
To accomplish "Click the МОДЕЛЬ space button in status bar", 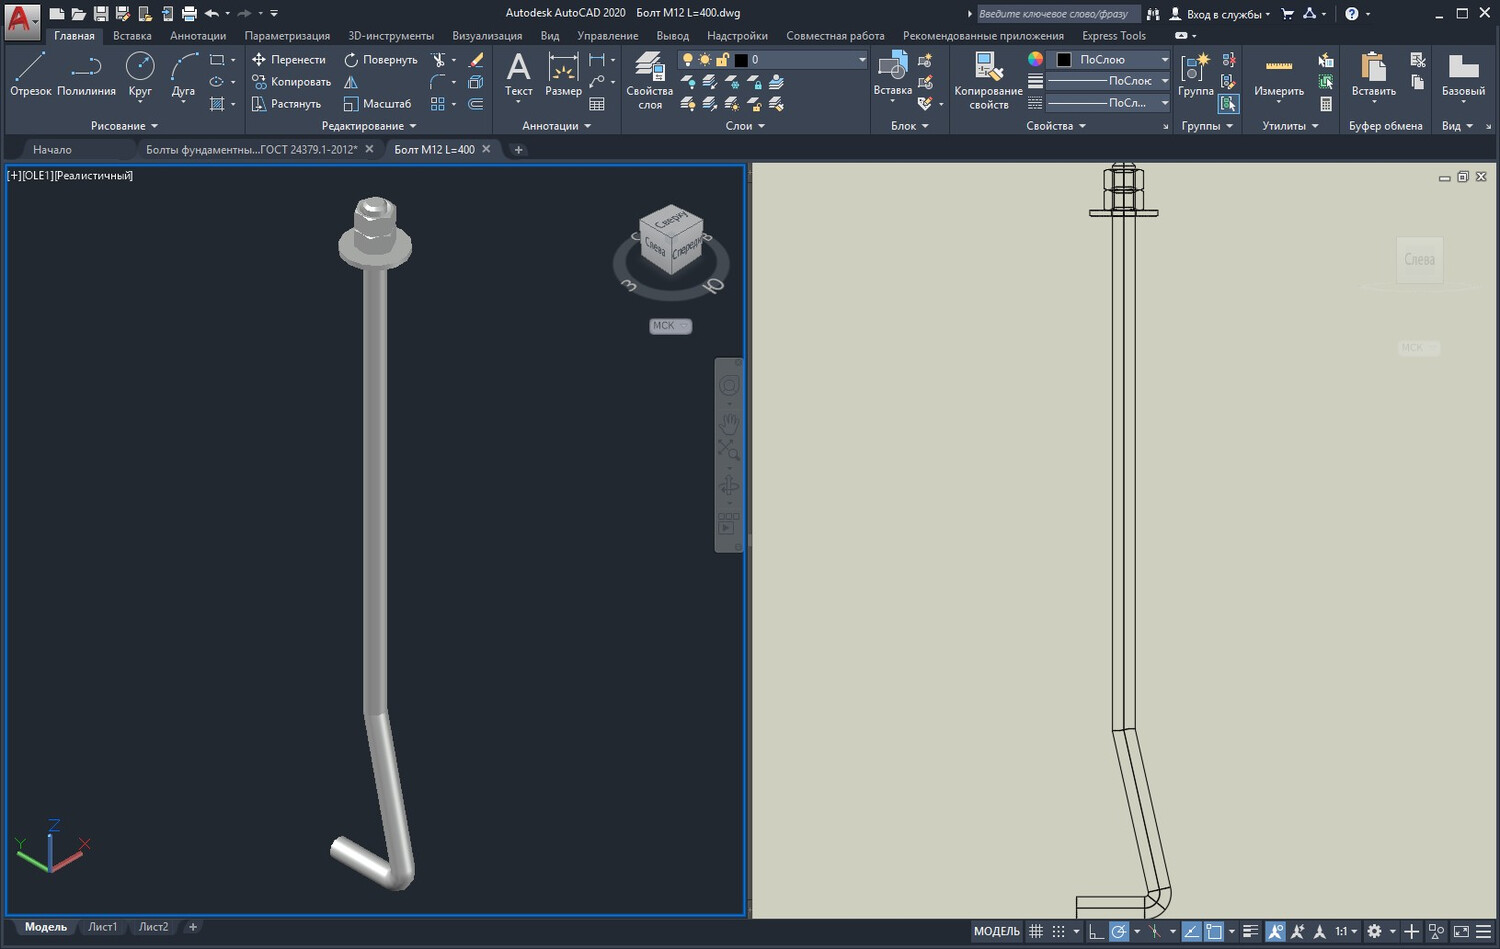I will point(997,932).
